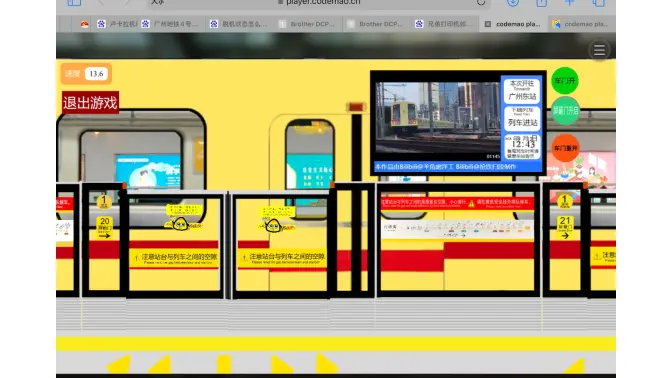Open the first Brother DCP tab
Screen dimensions: 672x378
click(x=308, y=24)
